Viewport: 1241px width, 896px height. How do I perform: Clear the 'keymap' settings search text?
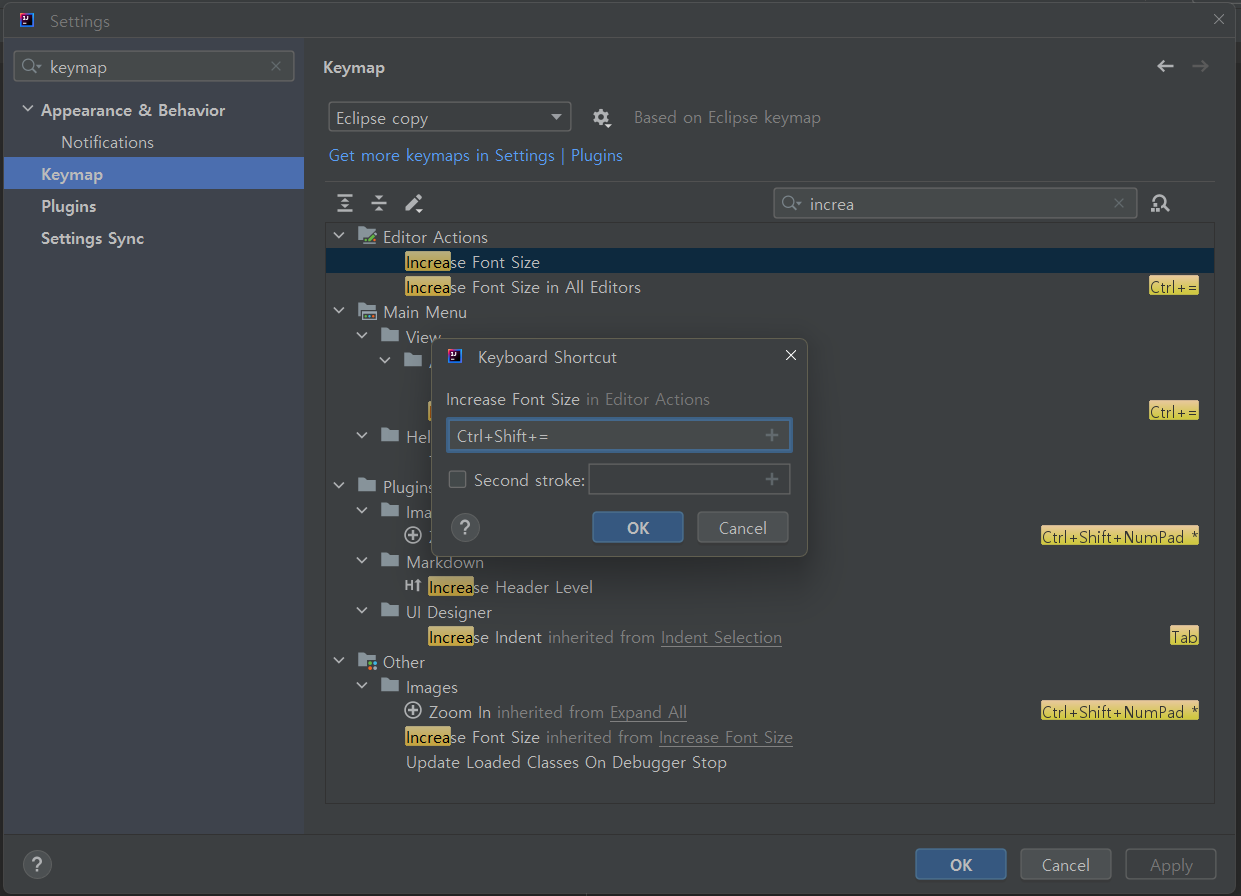point(276,67)
